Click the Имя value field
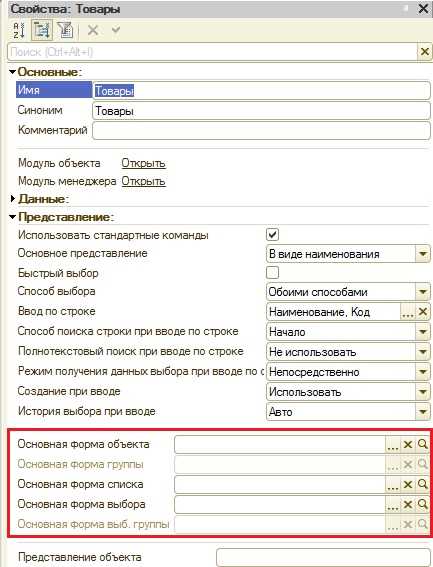 261,90
